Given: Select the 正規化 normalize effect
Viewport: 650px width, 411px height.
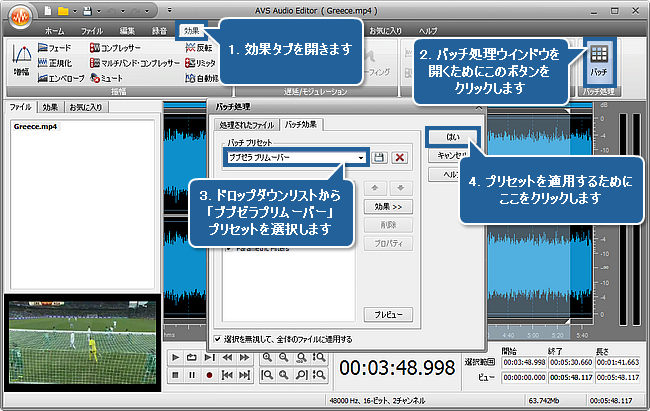Looking at the screenshot, I should [55, 63].
